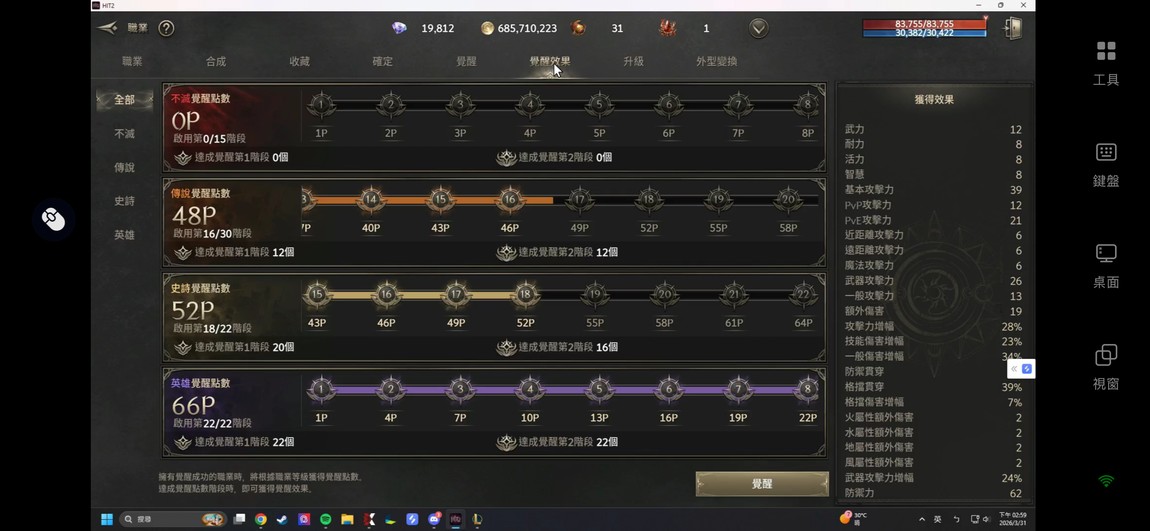Click the back arrow next to 職業
This screenshot has width=1150, height=531.
point(107,28)
